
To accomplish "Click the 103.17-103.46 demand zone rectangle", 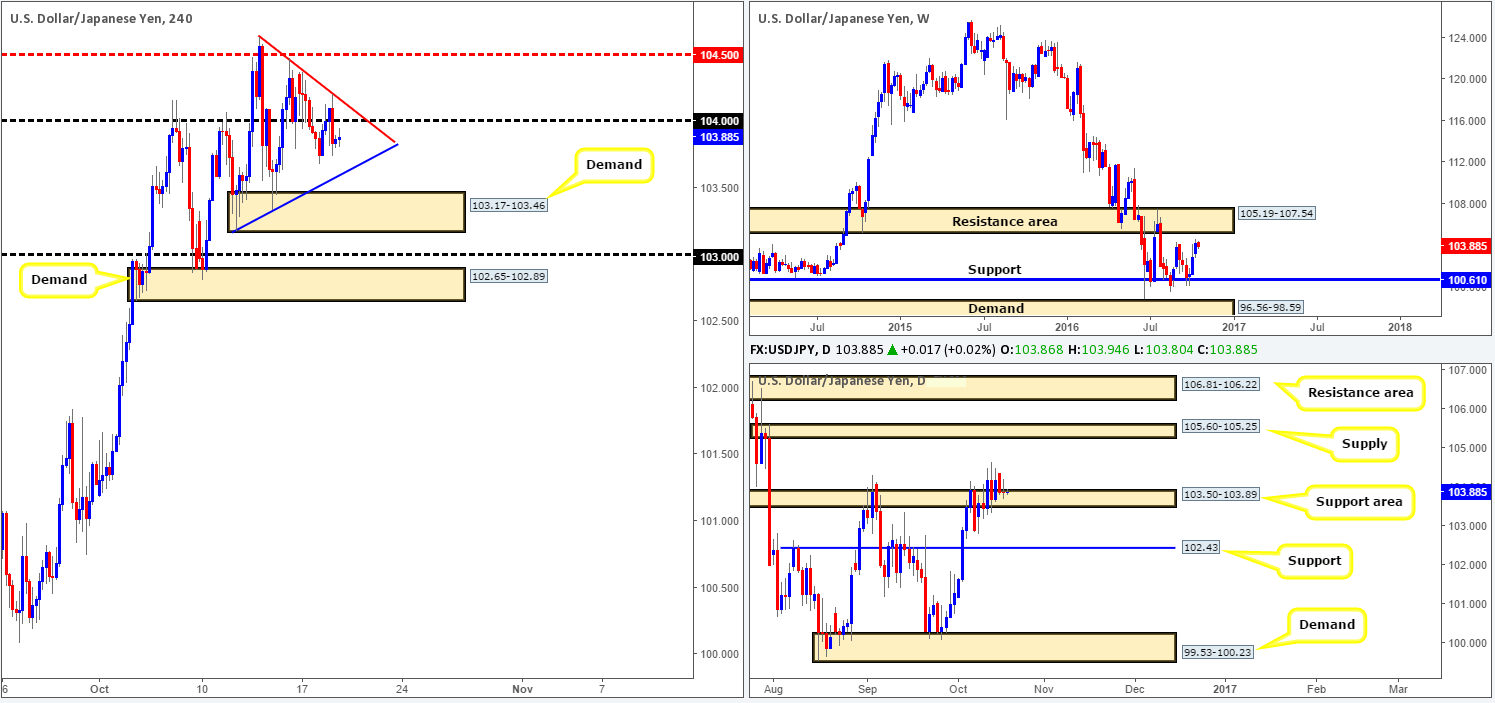I will point(347,212).
